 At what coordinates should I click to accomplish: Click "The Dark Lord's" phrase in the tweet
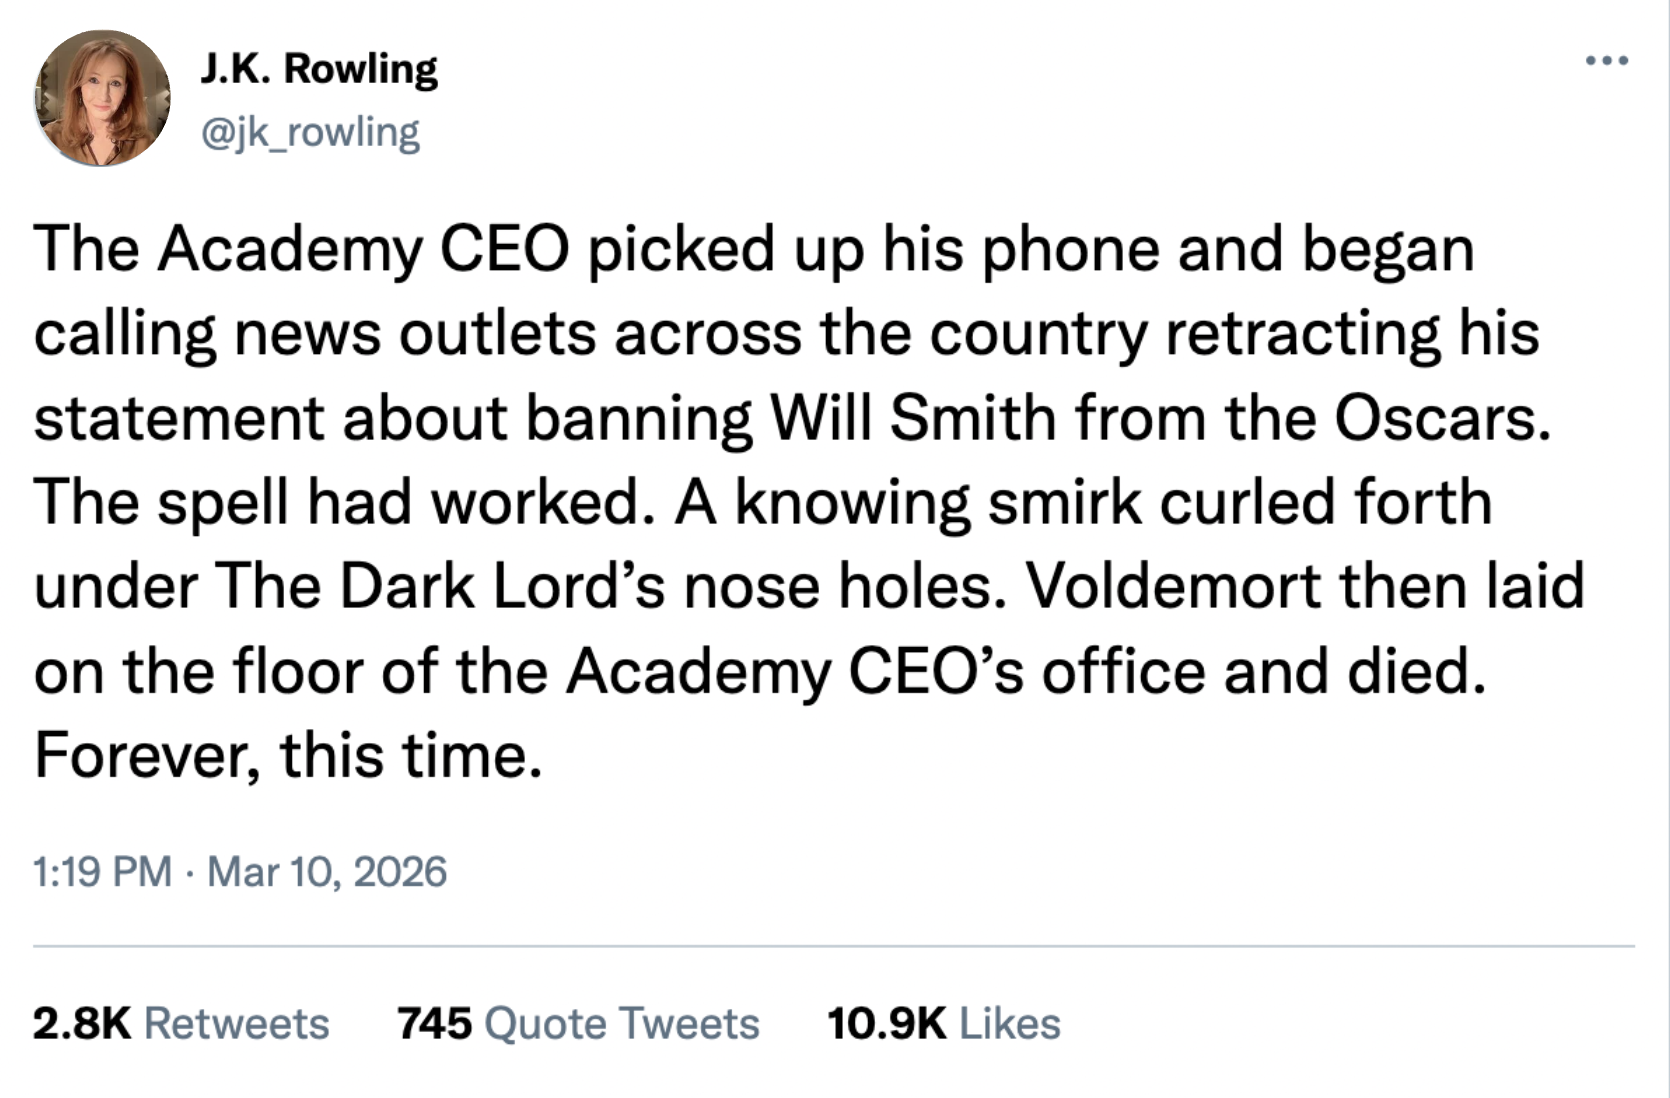pyautogui.click(x=440, y=586)
